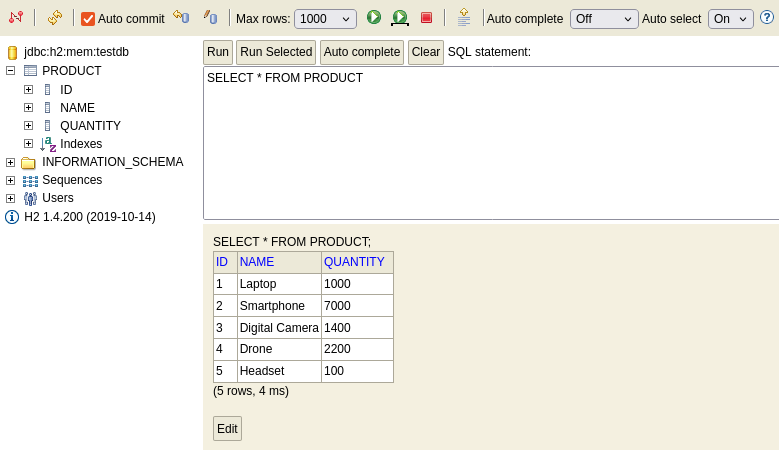The width and height of the screenshot is (779, 450).
Task: Click the Run Selected play icon
Action: (x=400, y=18)
